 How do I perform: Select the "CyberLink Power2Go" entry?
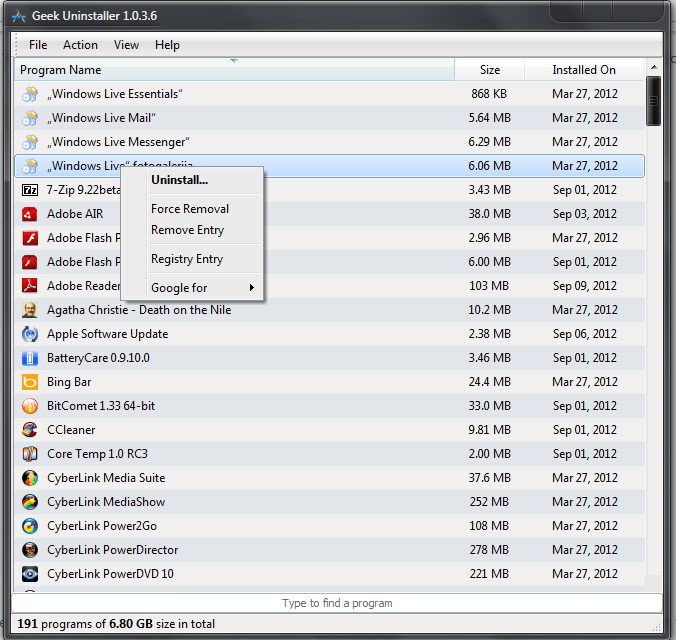[329, 526]
